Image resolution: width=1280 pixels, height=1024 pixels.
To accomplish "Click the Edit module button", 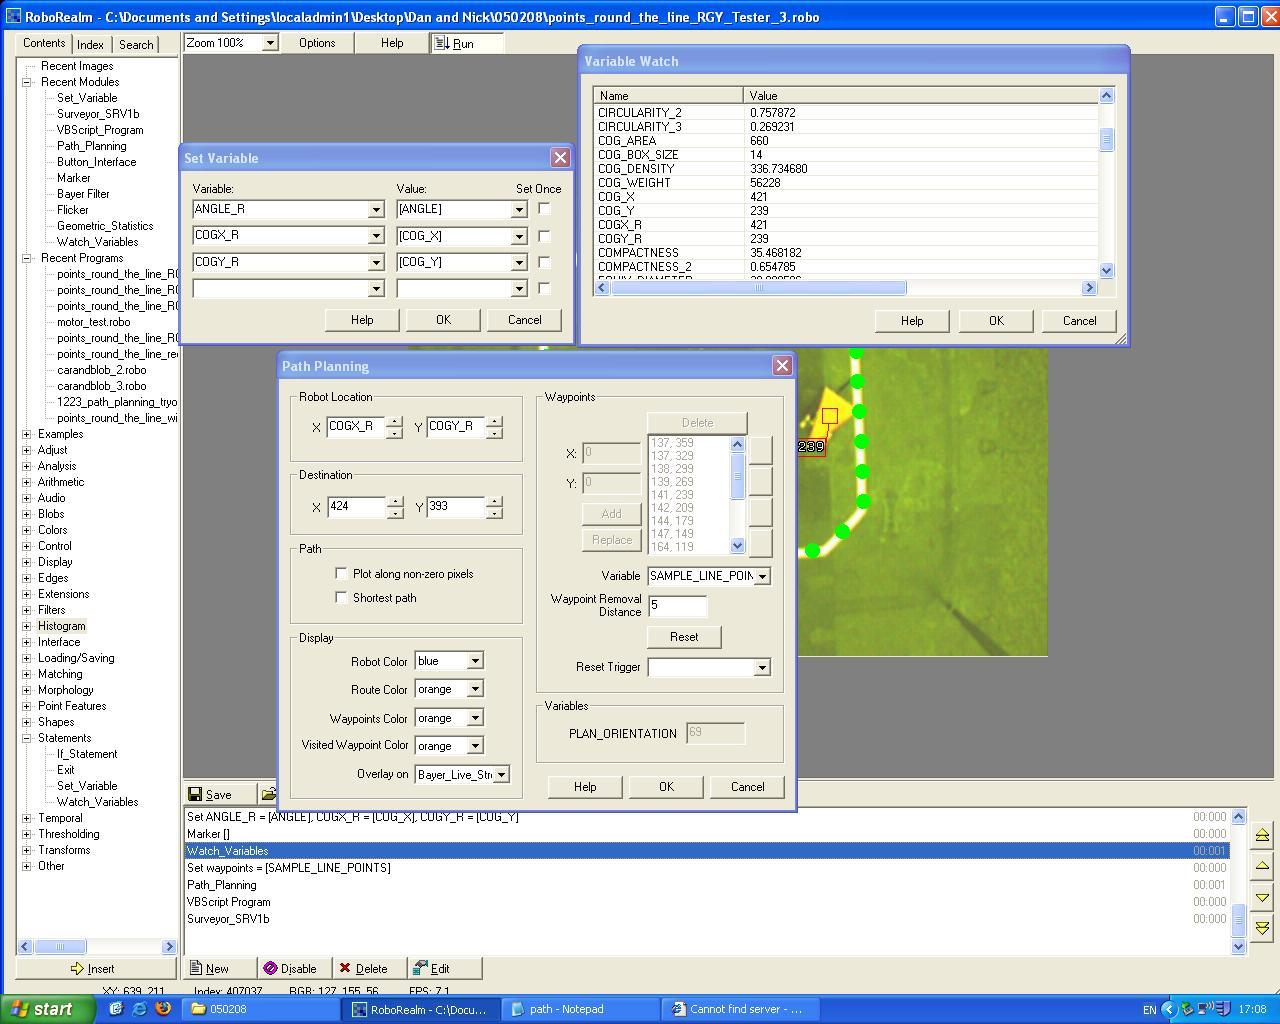I will click(x=432, y=968).
